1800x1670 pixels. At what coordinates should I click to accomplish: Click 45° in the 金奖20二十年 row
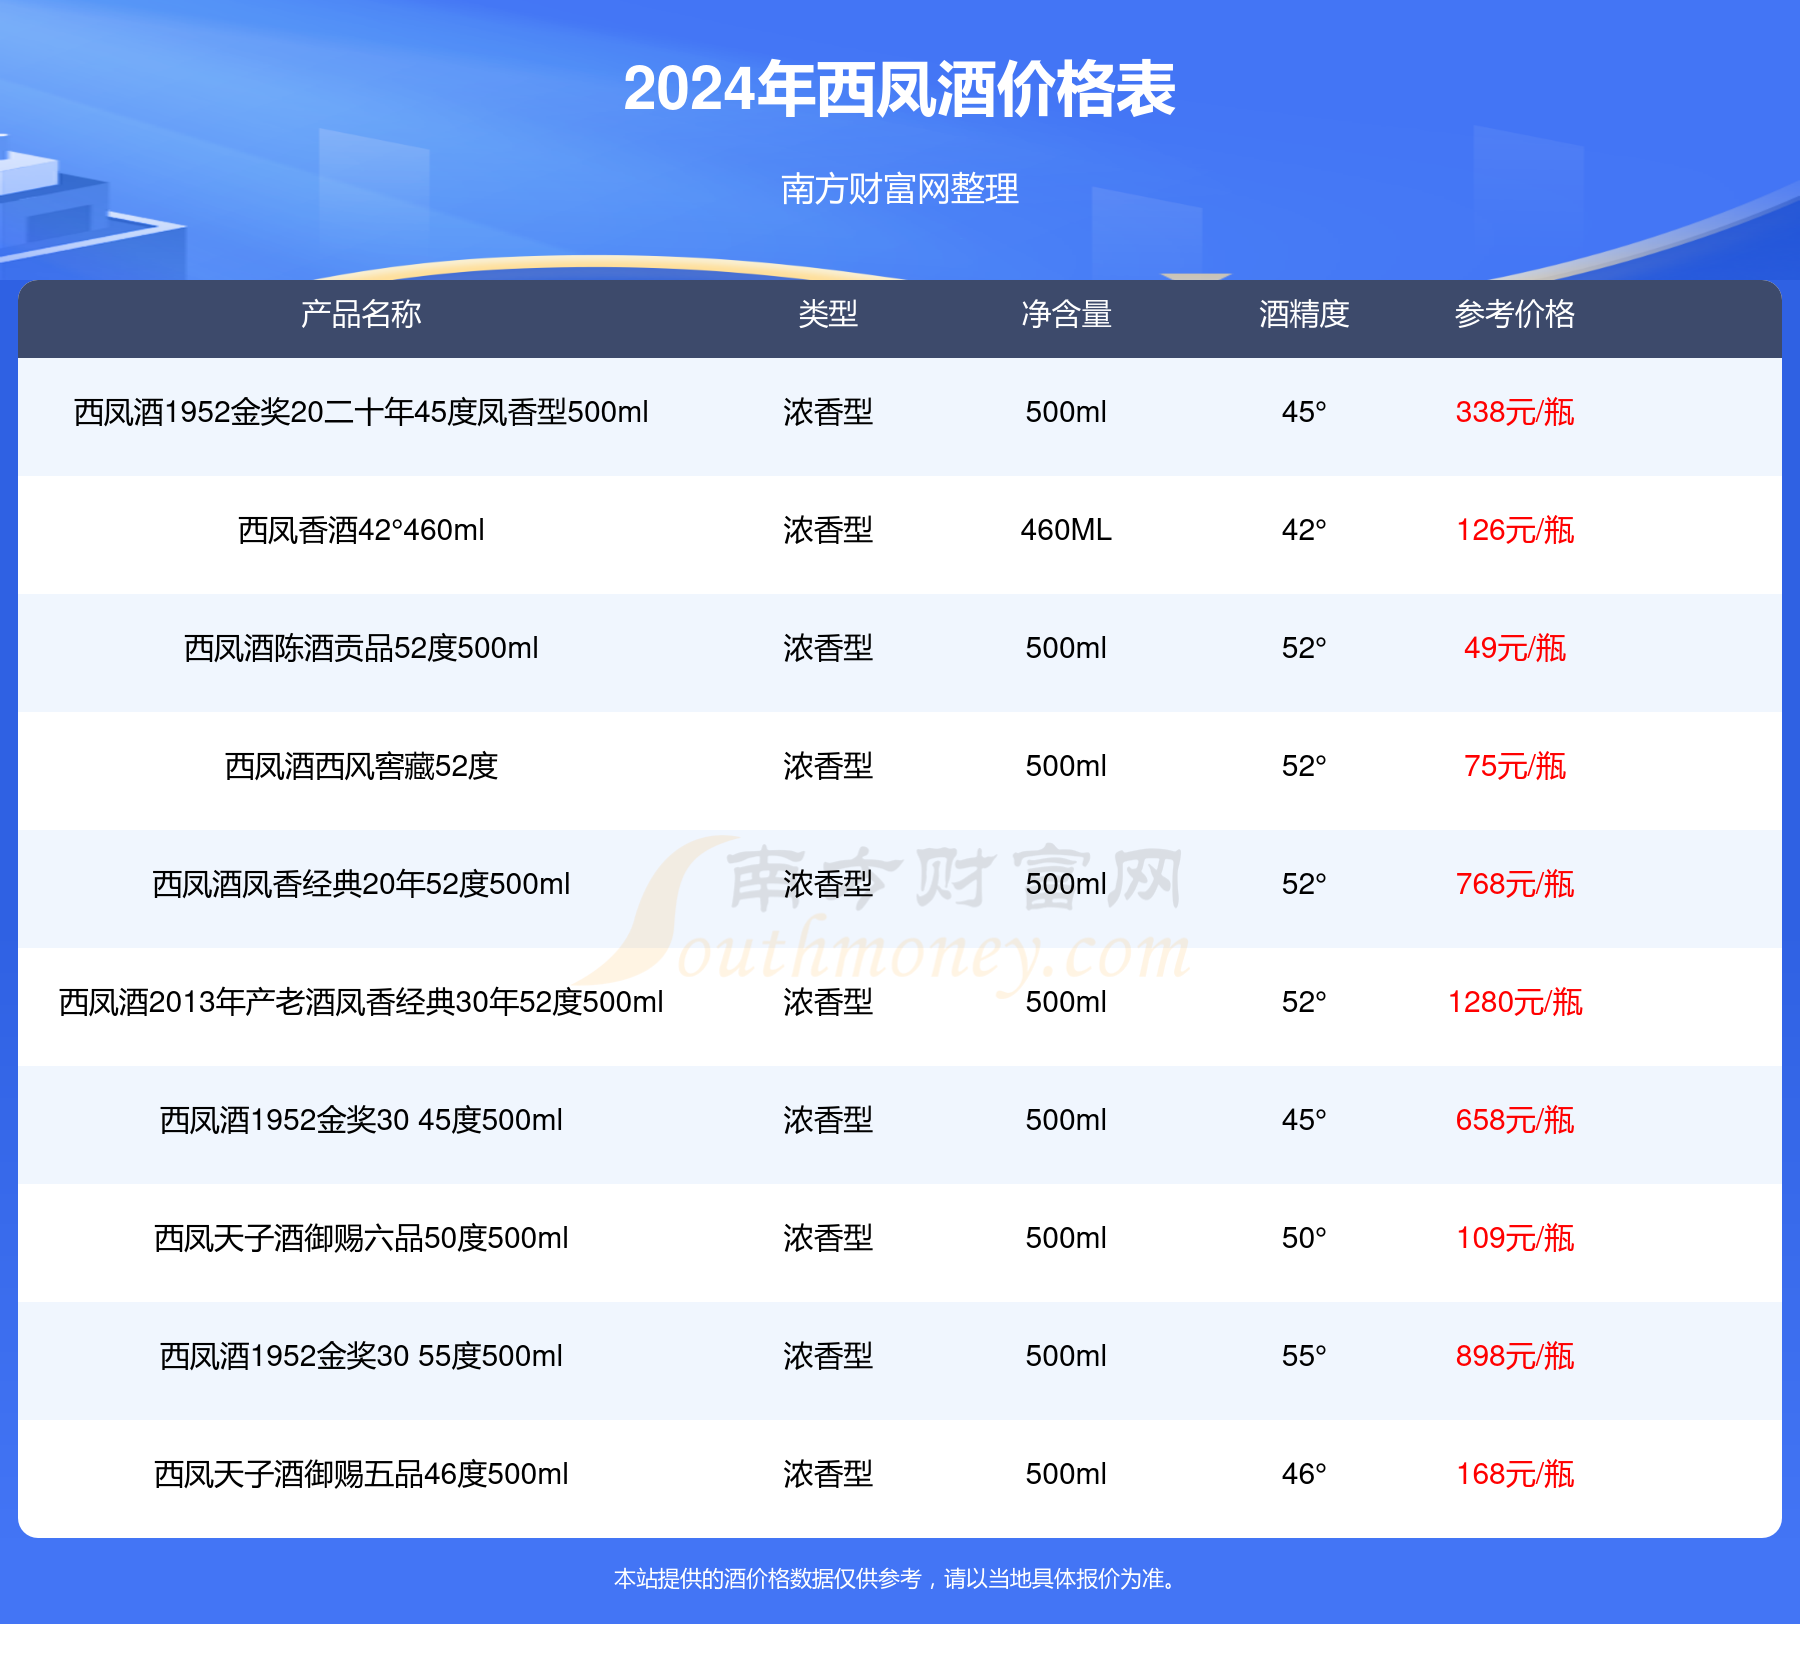1304,412
